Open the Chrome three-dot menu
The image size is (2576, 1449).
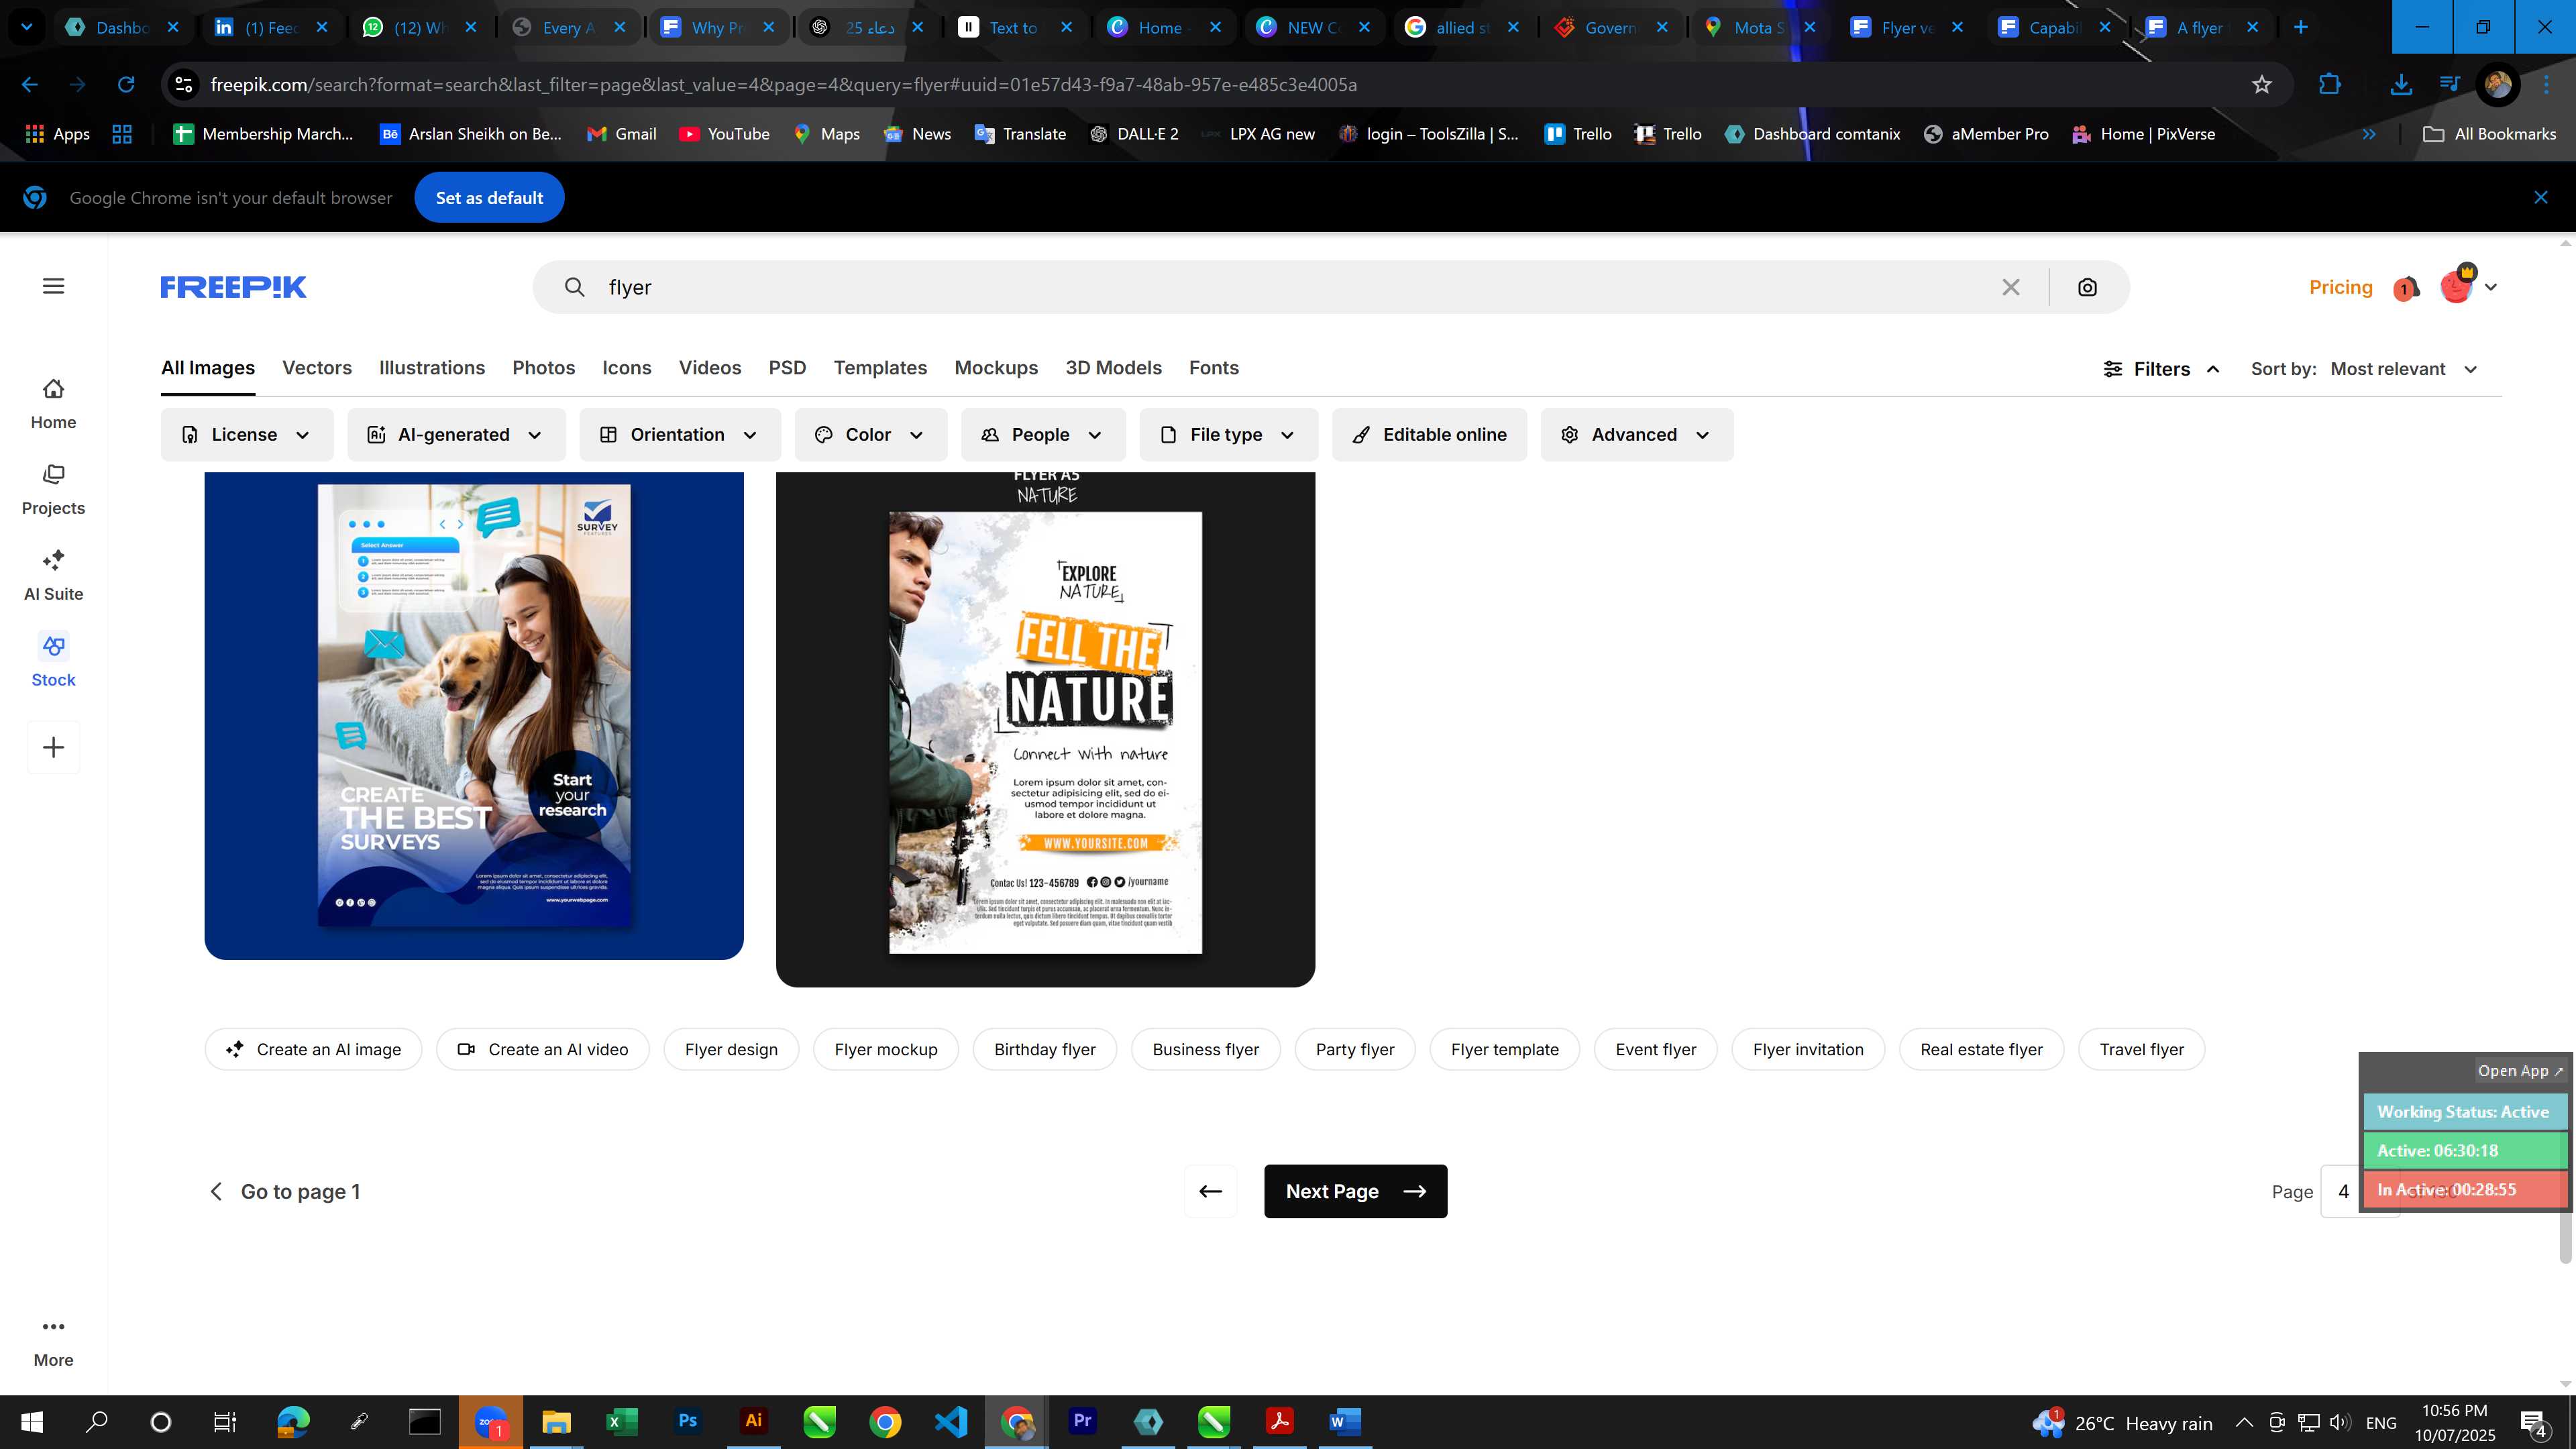[2546, 85]
